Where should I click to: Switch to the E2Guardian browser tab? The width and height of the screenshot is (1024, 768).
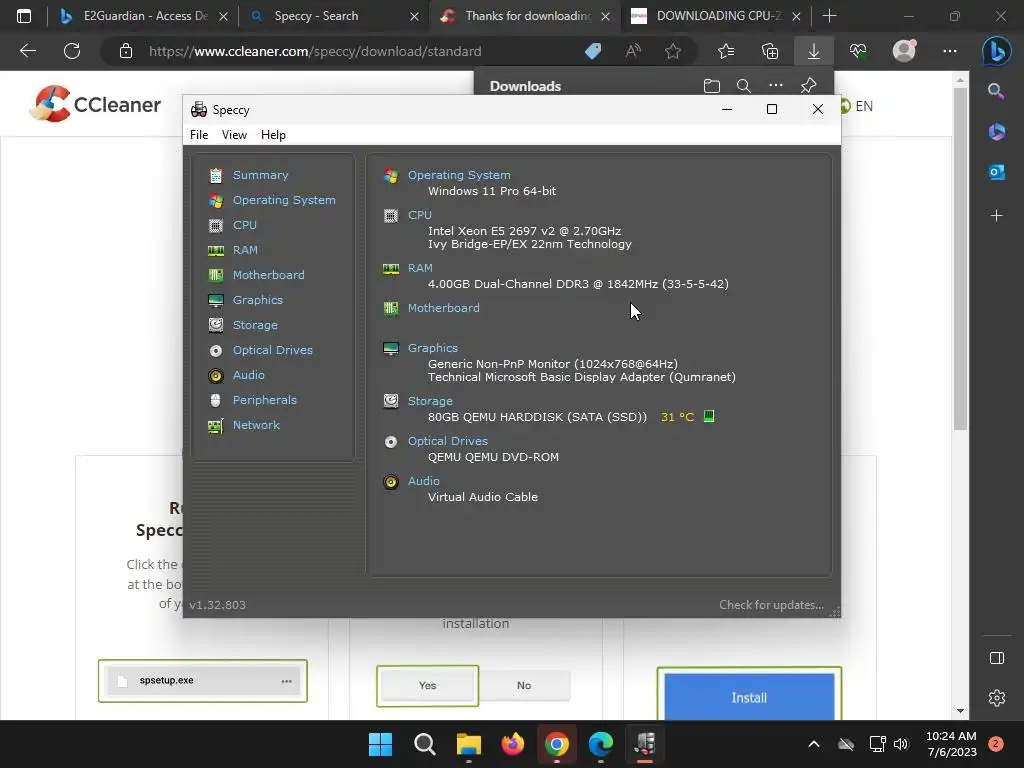tap(142, 16)
